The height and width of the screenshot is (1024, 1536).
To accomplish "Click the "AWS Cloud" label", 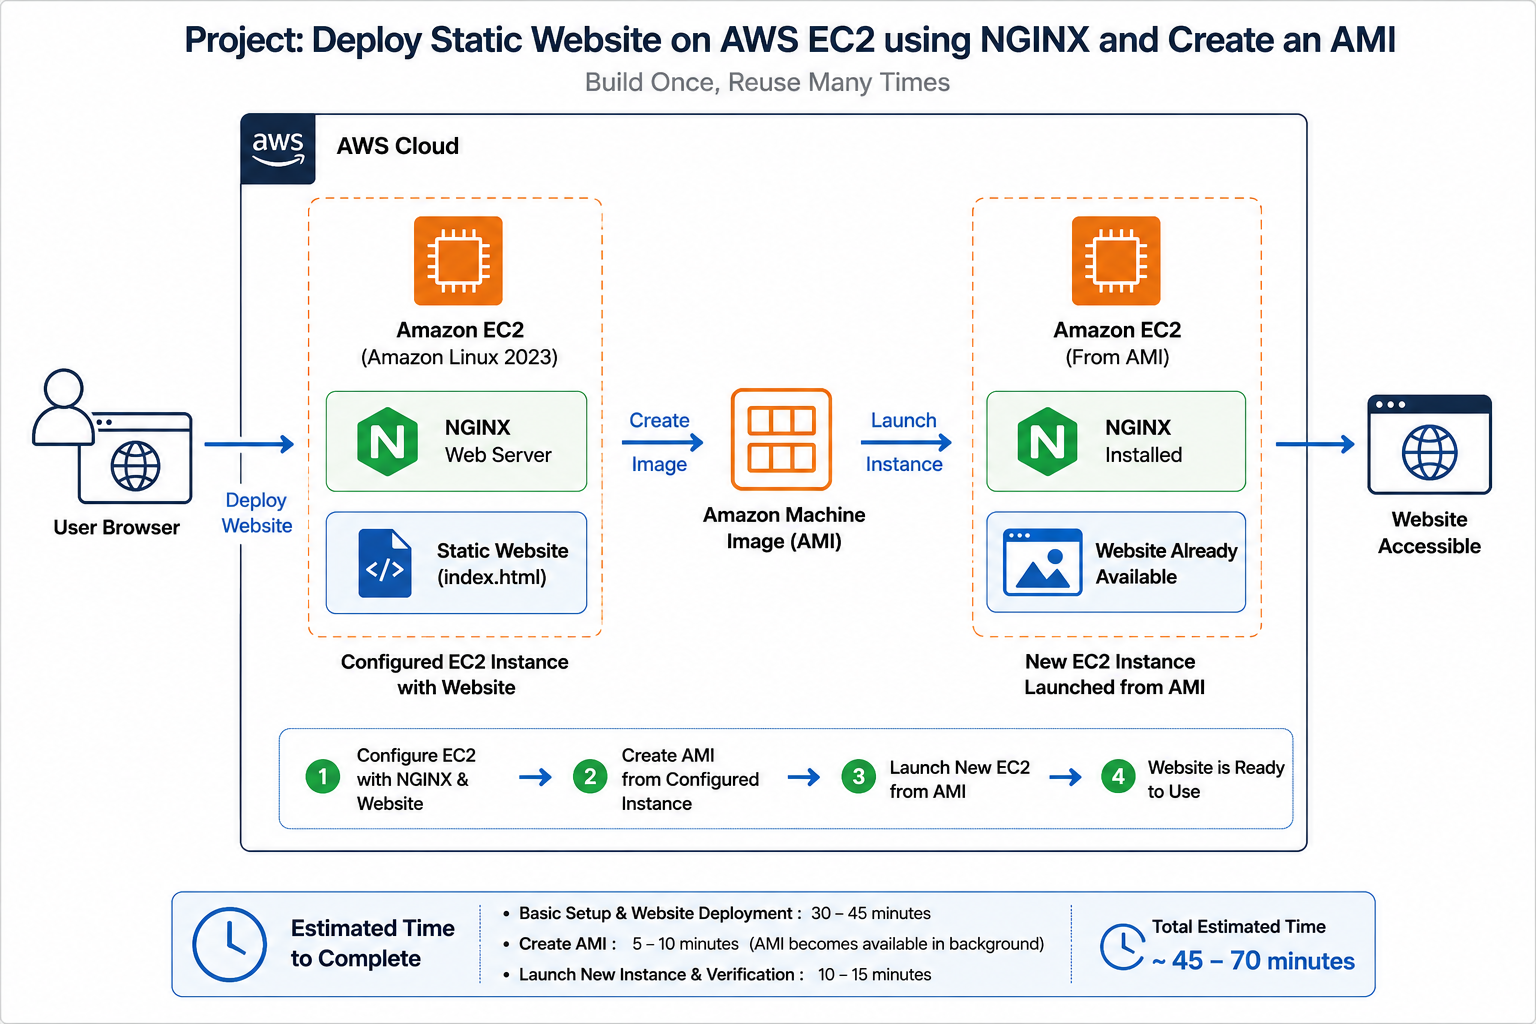I will pos(398,146).
